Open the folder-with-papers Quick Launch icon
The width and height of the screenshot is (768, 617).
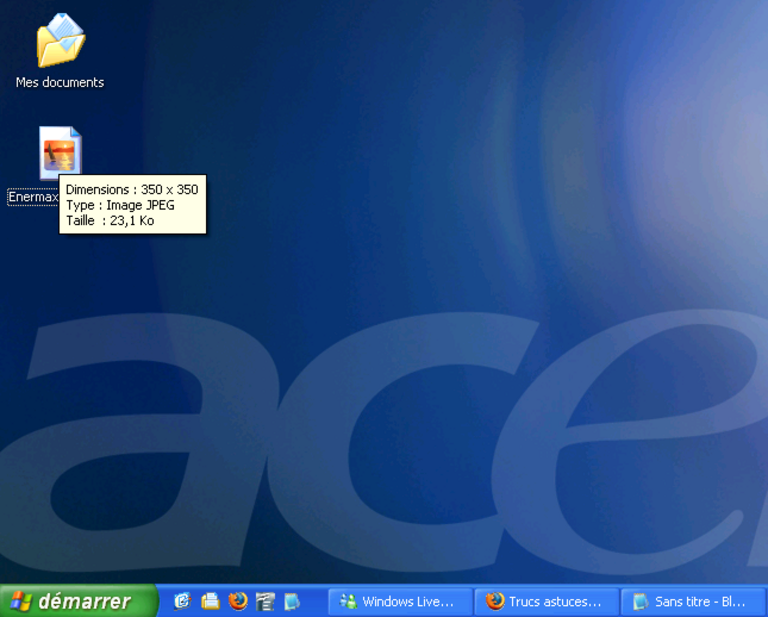[x=211, y=601]
